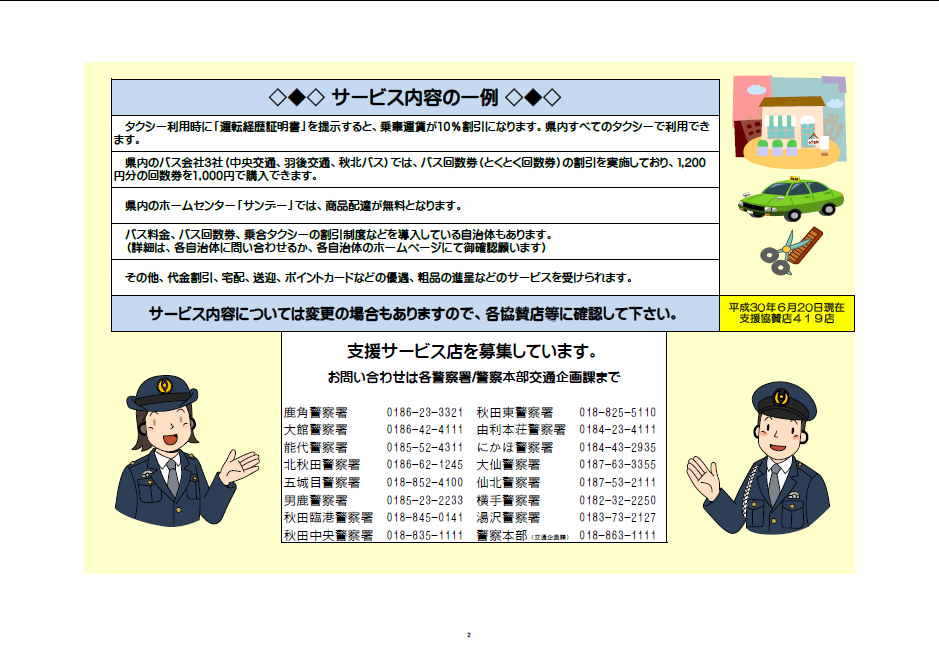This screenshot has height=664, width=939.
Task: Click the 横手警察署 entry in the list
Action: (x=508, y=500)
